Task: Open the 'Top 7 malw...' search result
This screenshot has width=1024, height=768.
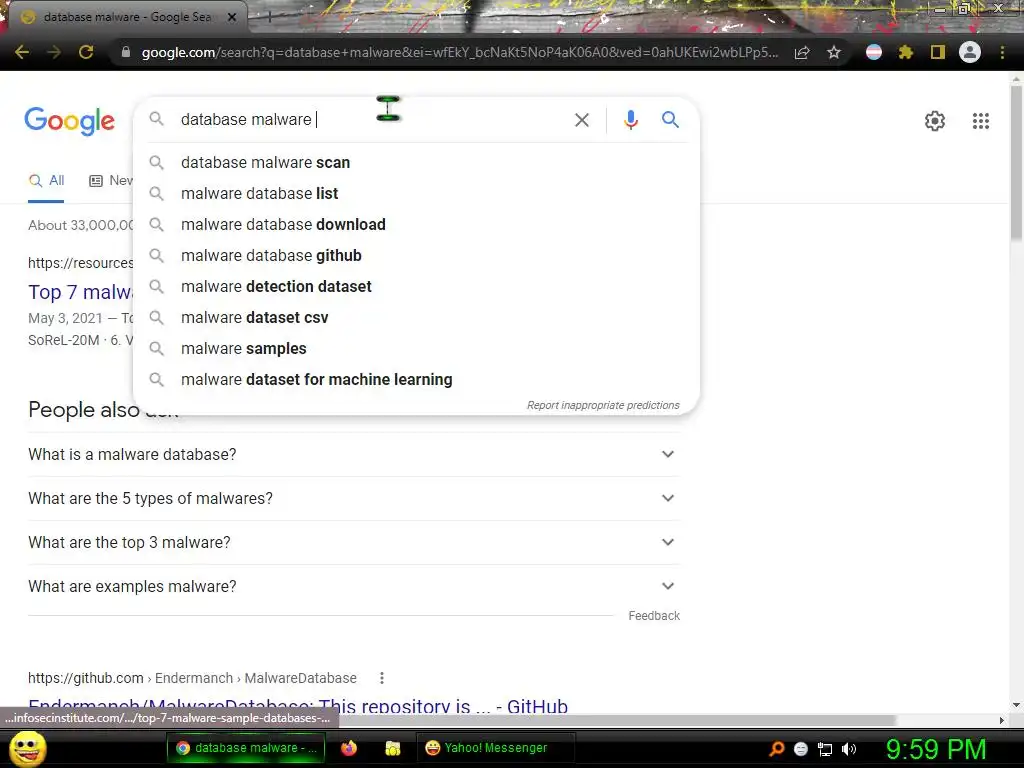Action: coord(80,292)
